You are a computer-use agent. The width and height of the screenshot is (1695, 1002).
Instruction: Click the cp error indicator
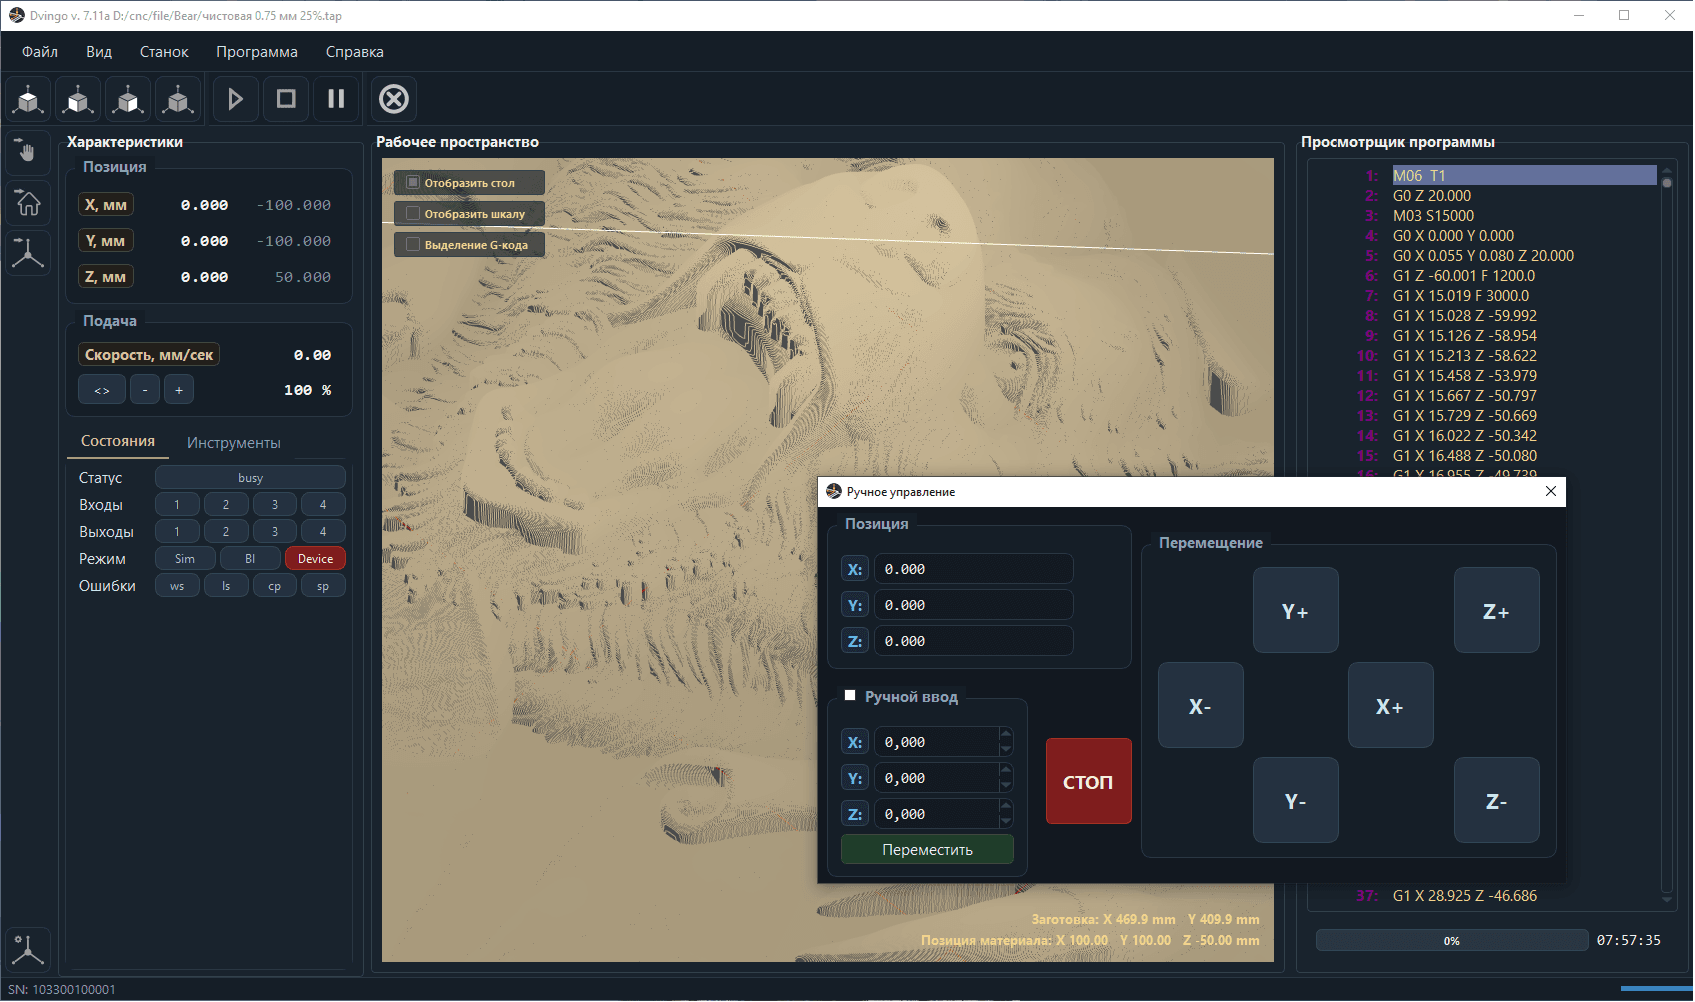(275, 586)
